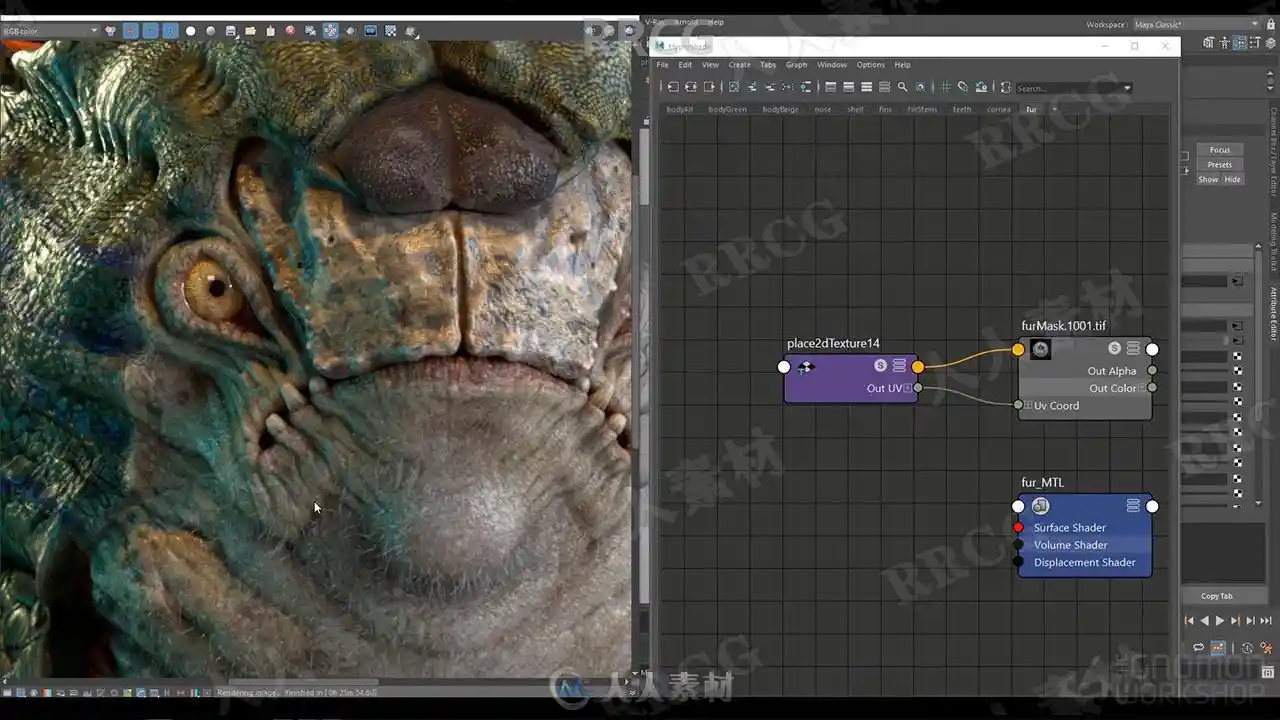Click the rearrange graph icon
This screenshot has height=720, width=1280.
[x=788, y=87]
